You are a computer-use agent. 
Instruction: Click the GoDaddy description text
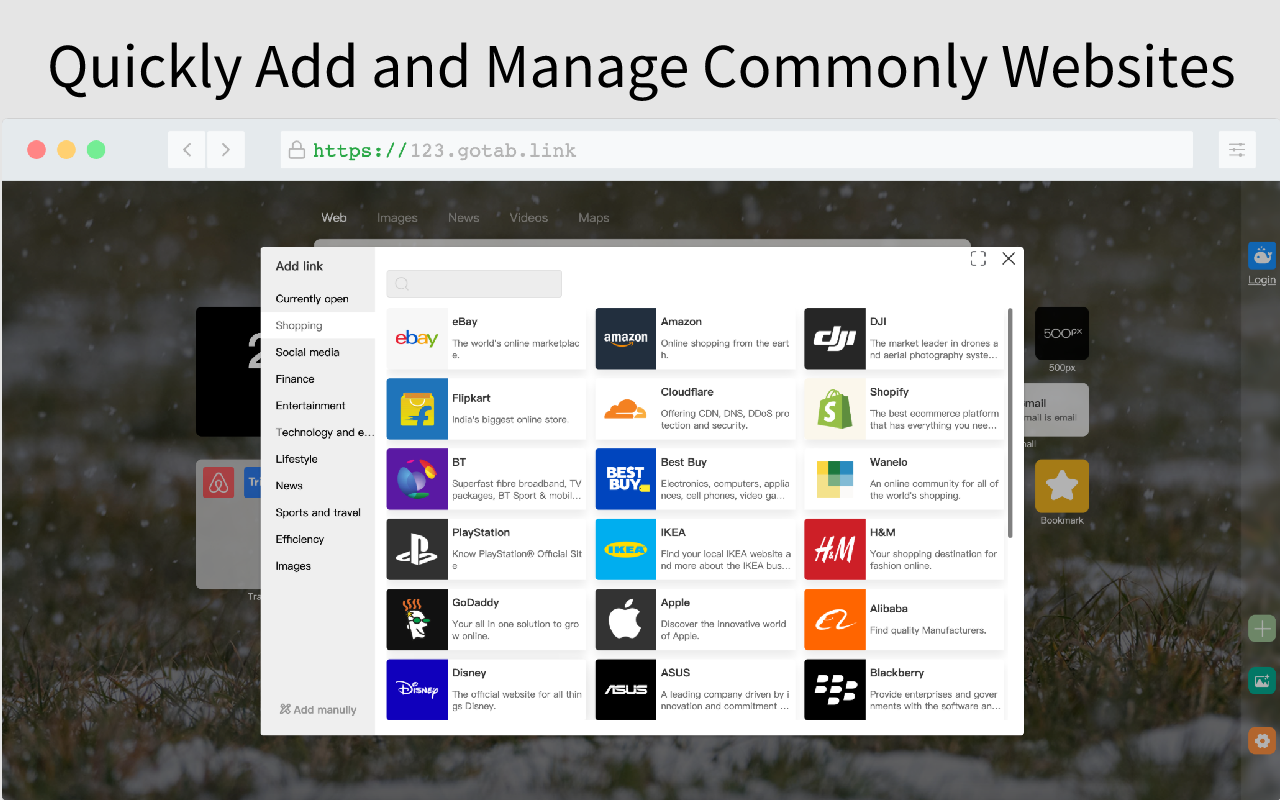click(515, 630)
